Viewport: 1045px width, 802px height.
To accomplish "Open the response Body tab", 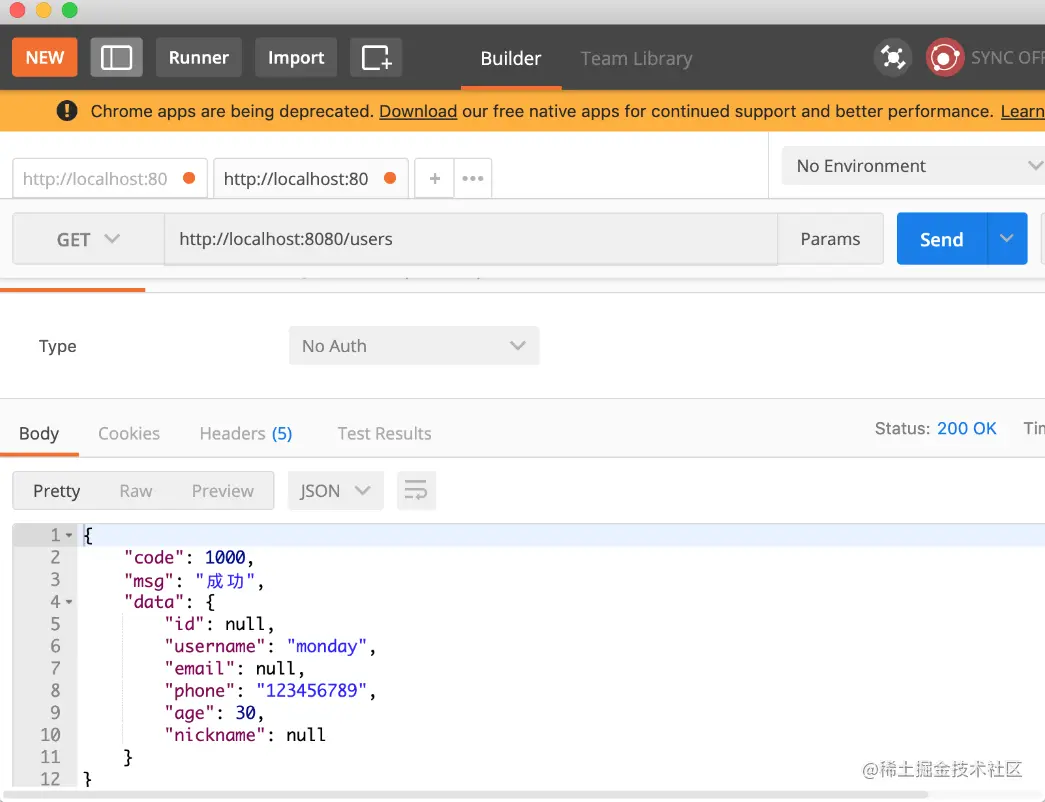I will pos(39,433).
